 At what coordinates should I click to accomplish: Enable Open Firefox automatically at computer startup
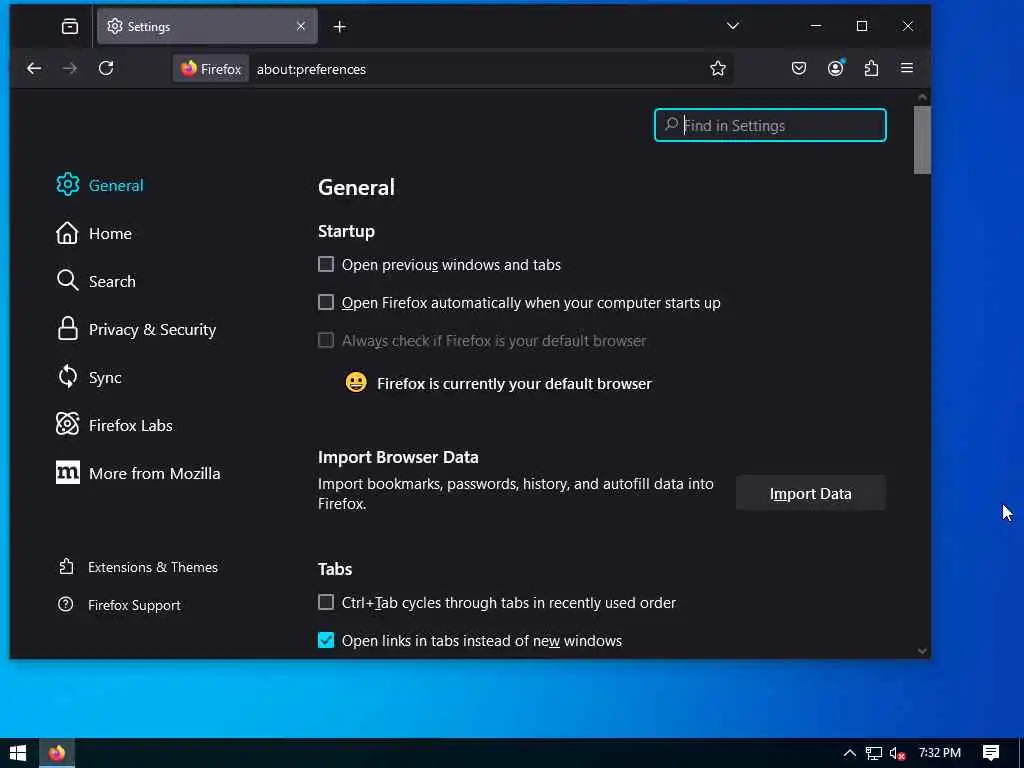coord(326,302)
